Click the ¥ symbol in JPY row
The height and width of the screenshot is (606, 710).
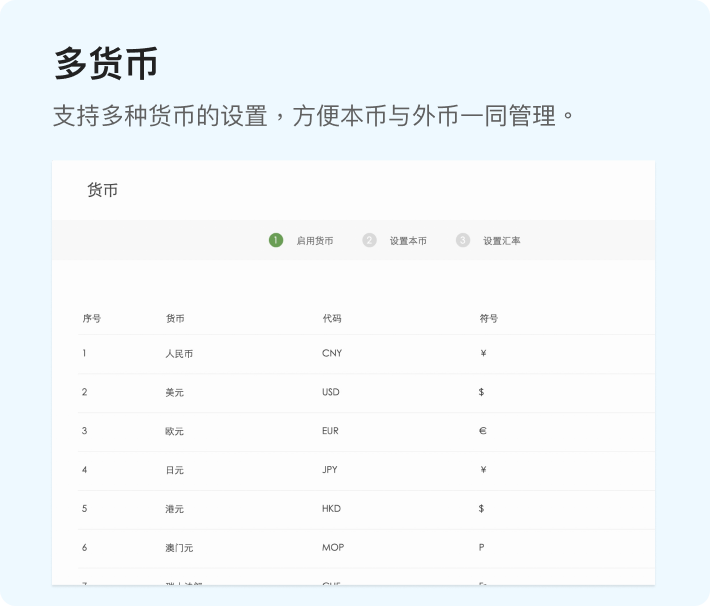[x=483, y=470]
